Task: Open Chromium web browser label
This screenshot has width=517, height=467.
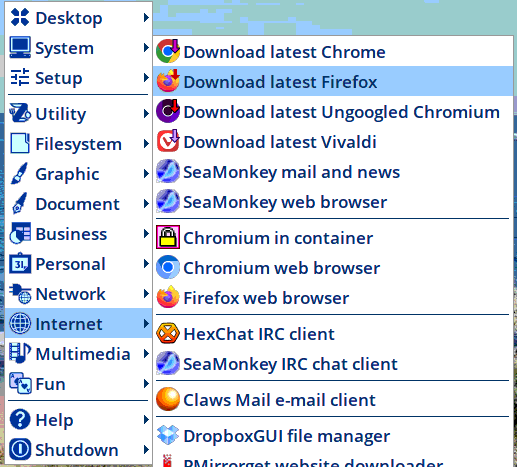Action: [282, 268]
